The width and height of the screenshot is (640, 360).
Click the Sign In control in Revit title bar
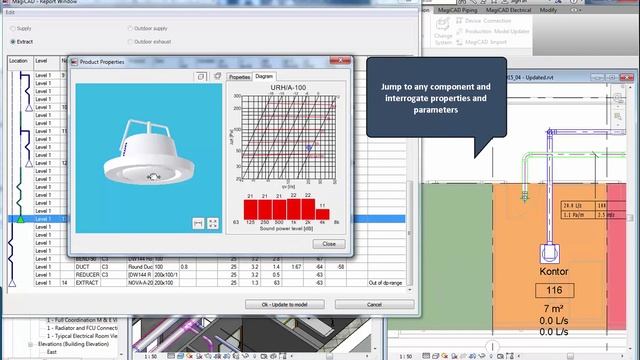[x=518, y=2]
